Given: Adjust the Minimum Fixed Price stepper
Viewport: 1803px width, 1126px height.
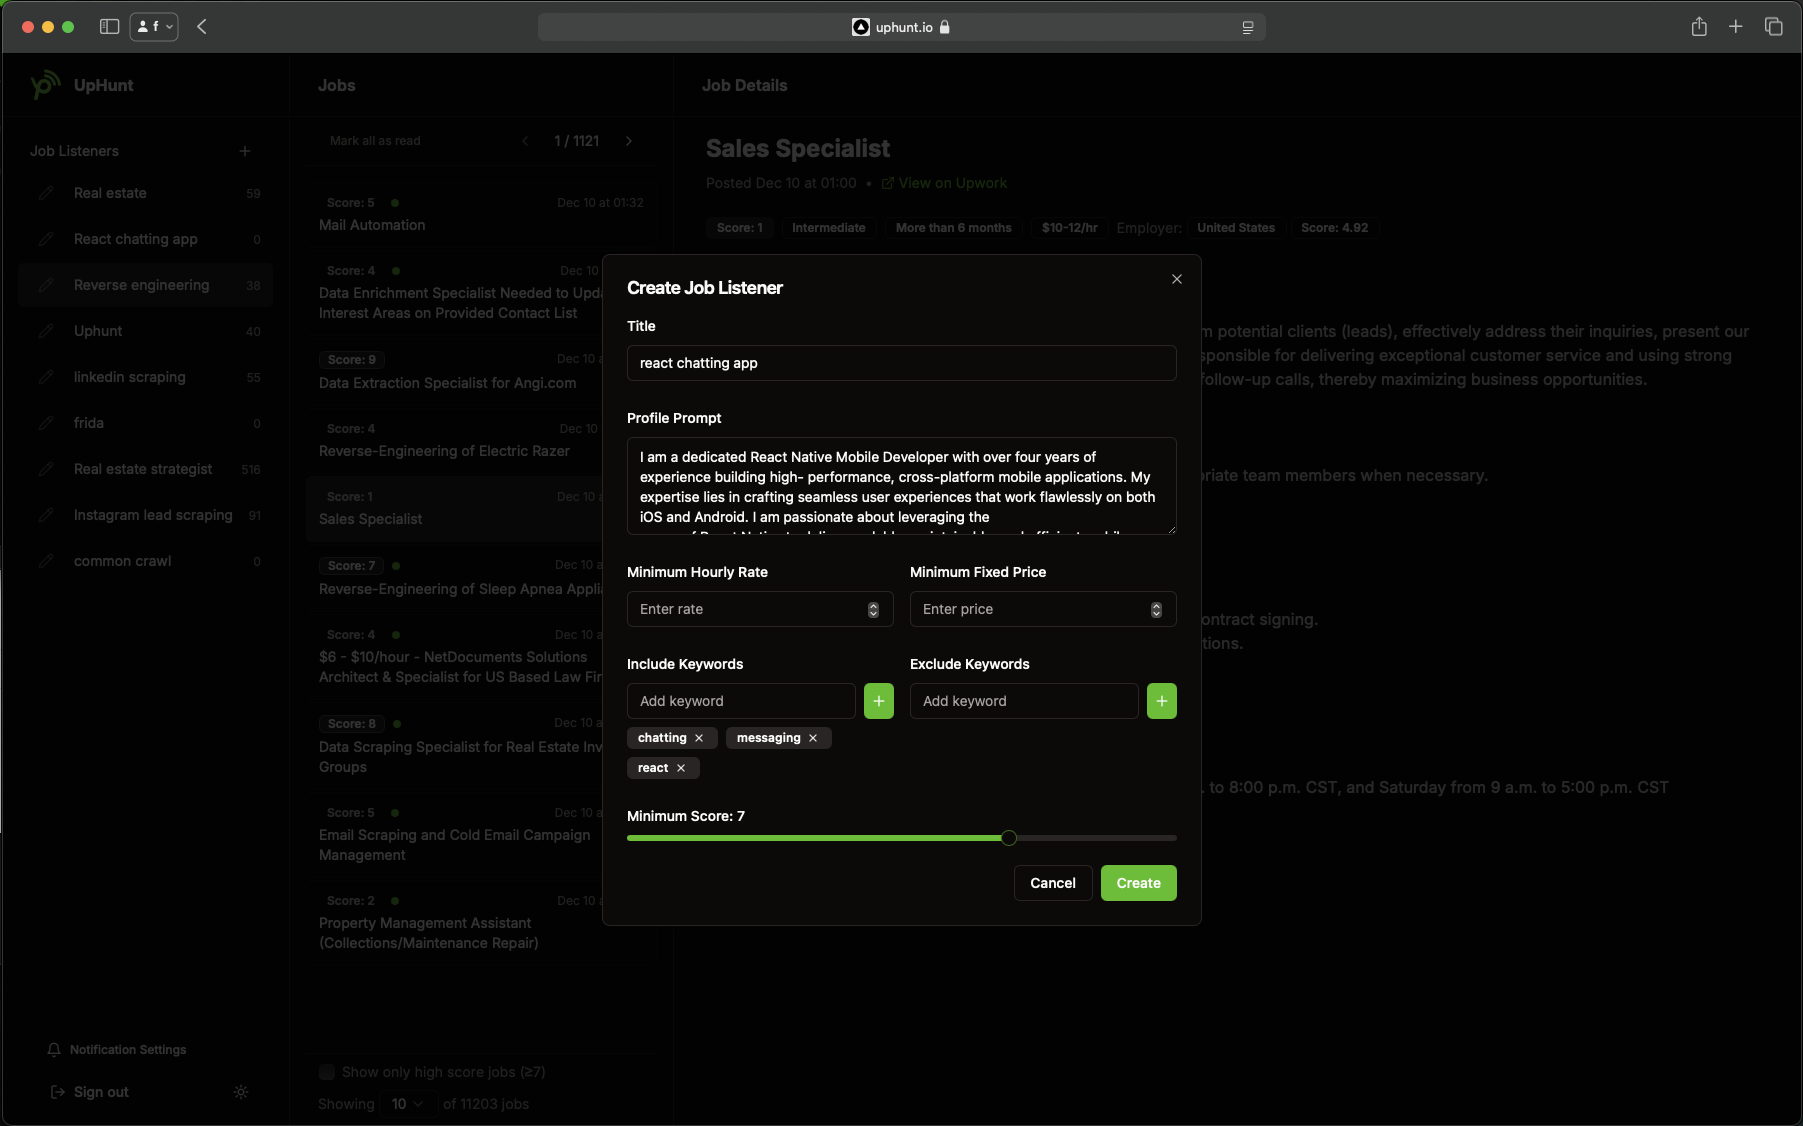Looking at the screenshot, I should (x=1156, y=609).
